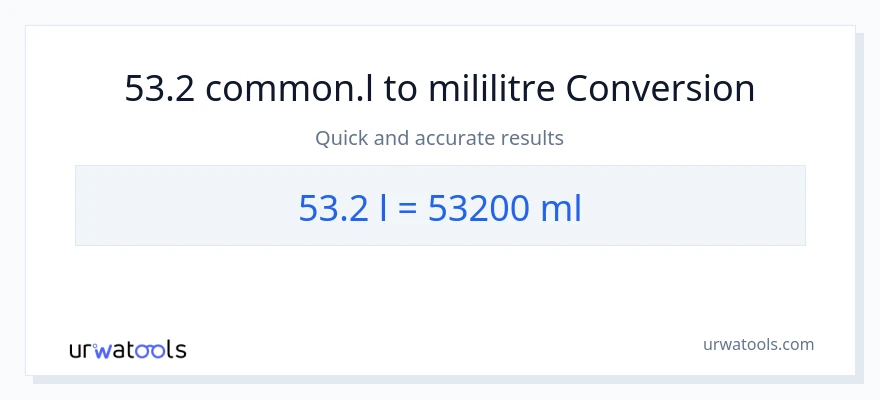Click the equals sign in the result
880x400 pixels.
click(x=409, y=207)
